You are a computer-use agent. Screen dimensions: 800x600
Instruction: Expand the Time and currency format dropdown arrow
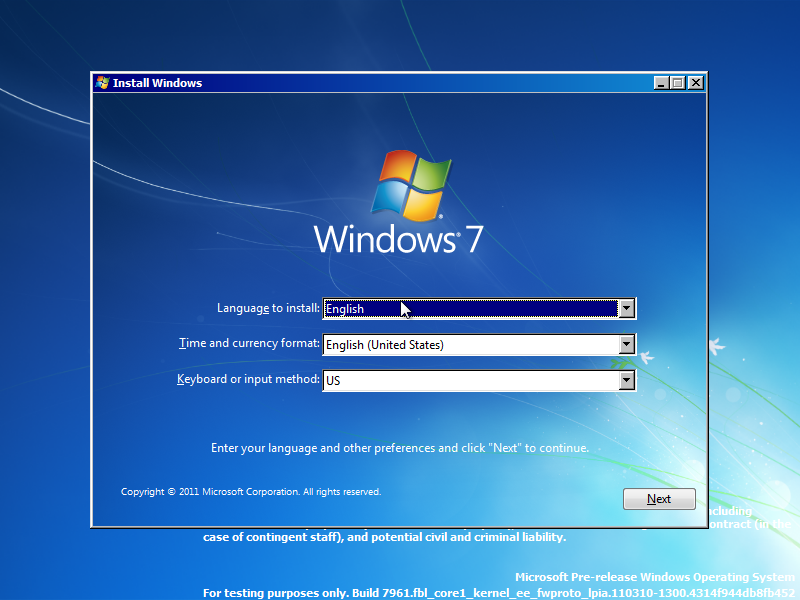click(627, 344)
